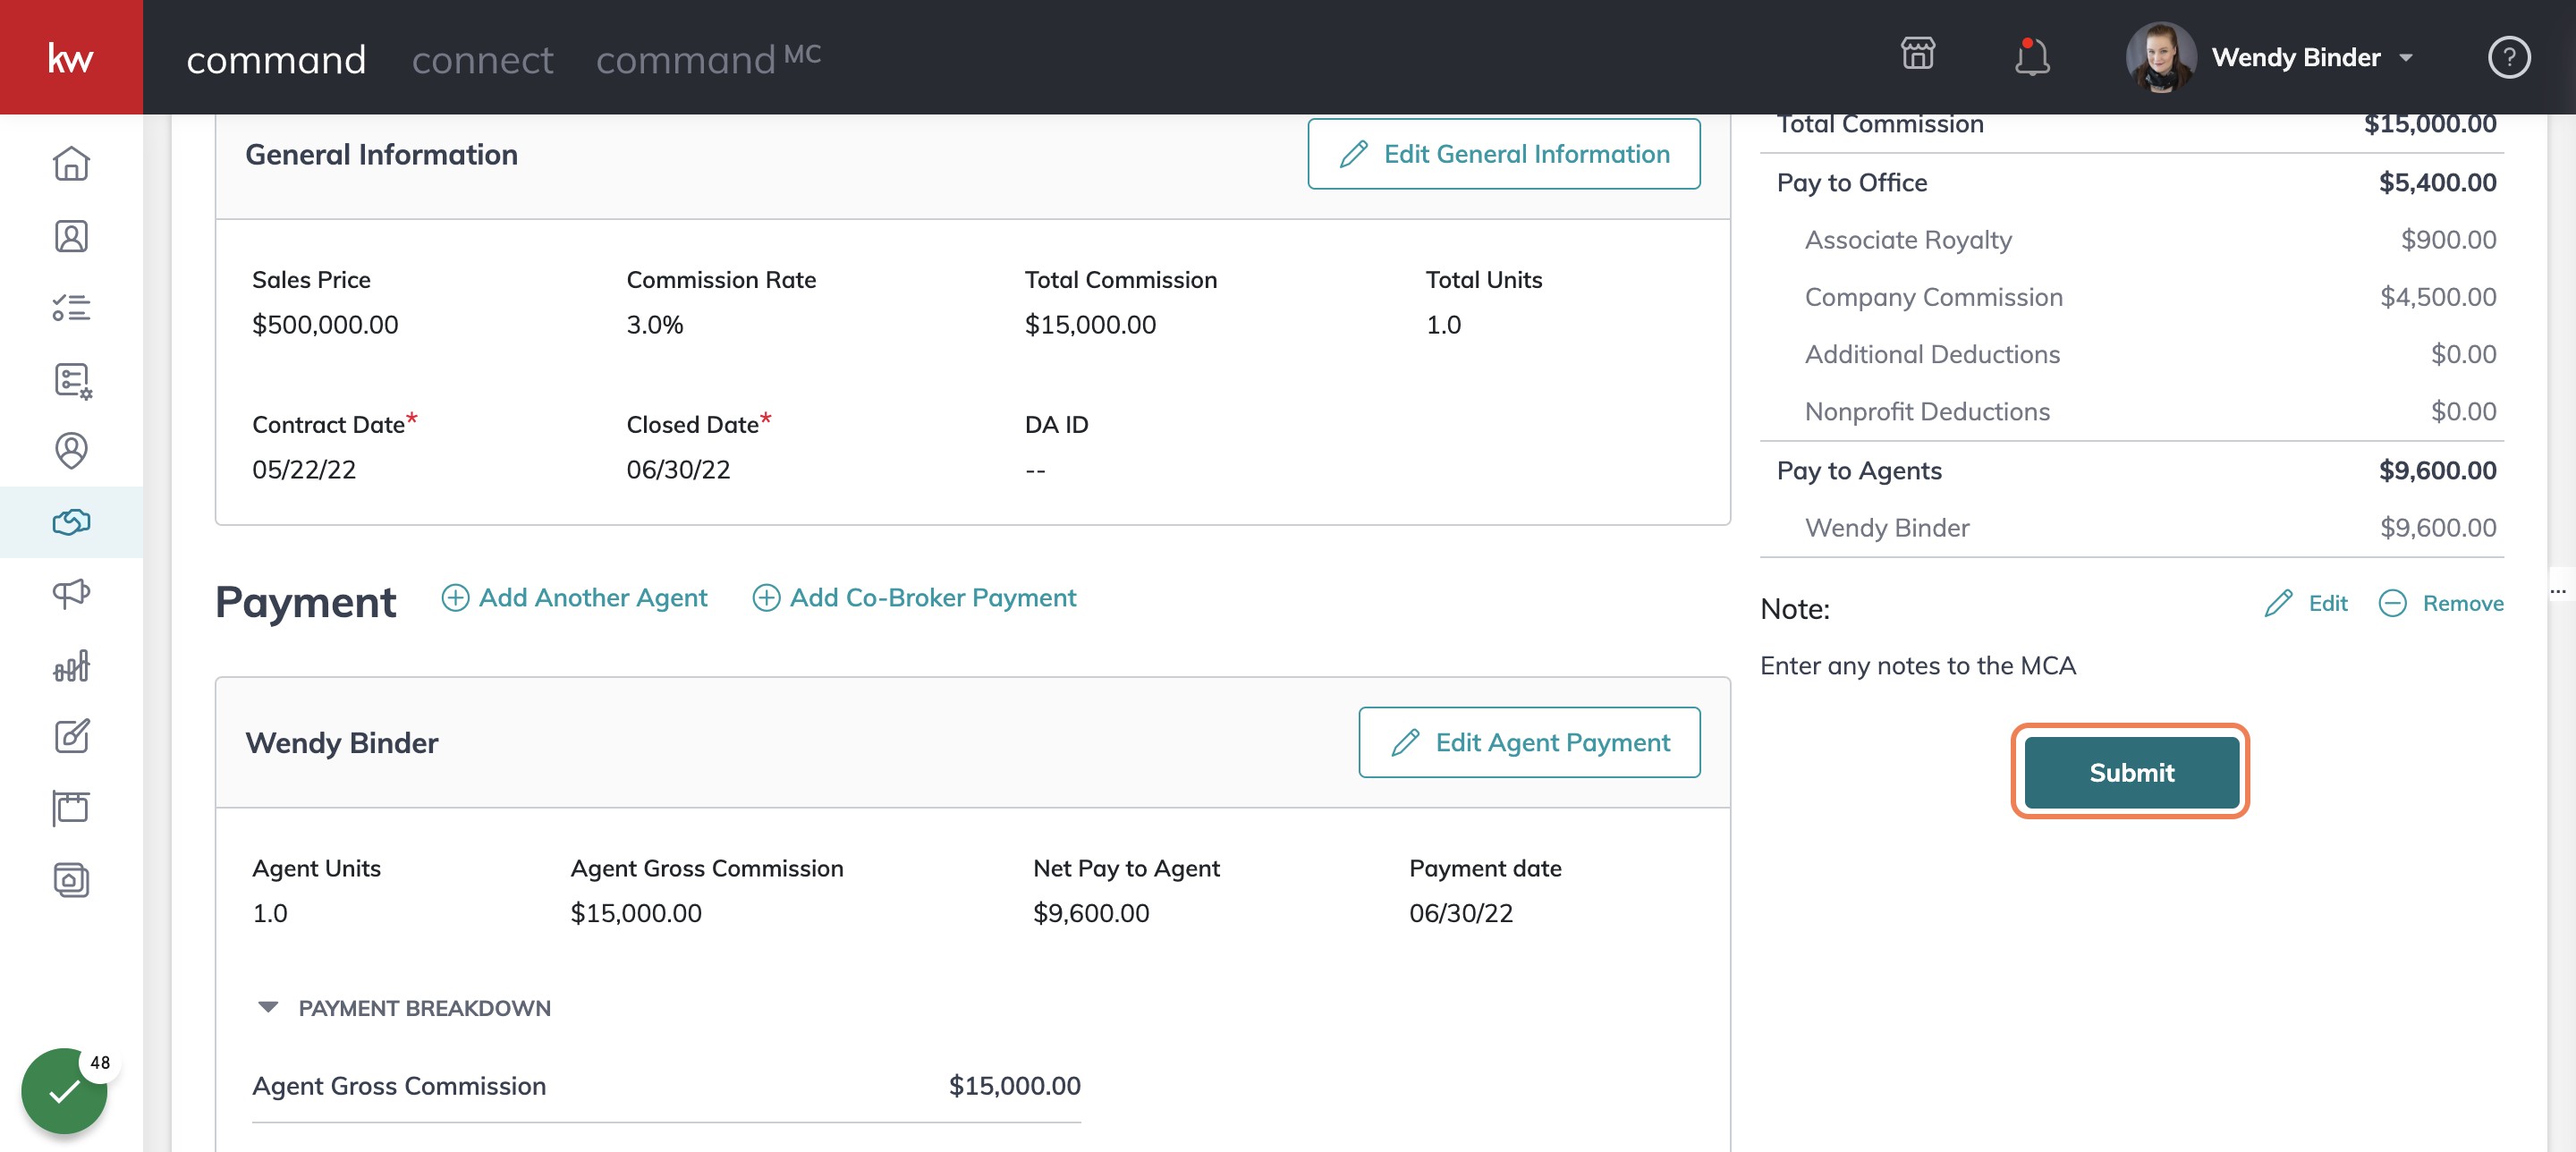Open the Contacts sidebar icon
Image resolution: width=2576 pixels, height=1152 pixels.
(71, 236)
